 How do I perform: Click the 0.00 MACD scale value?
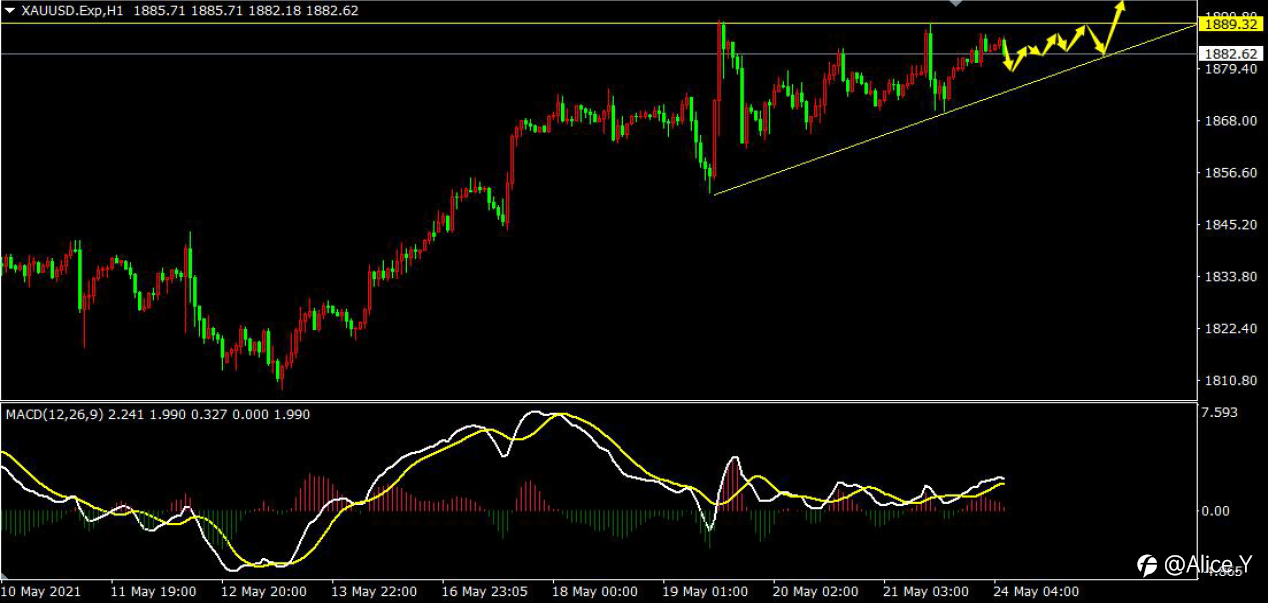pyautogui.click(x=1218, y=511)
